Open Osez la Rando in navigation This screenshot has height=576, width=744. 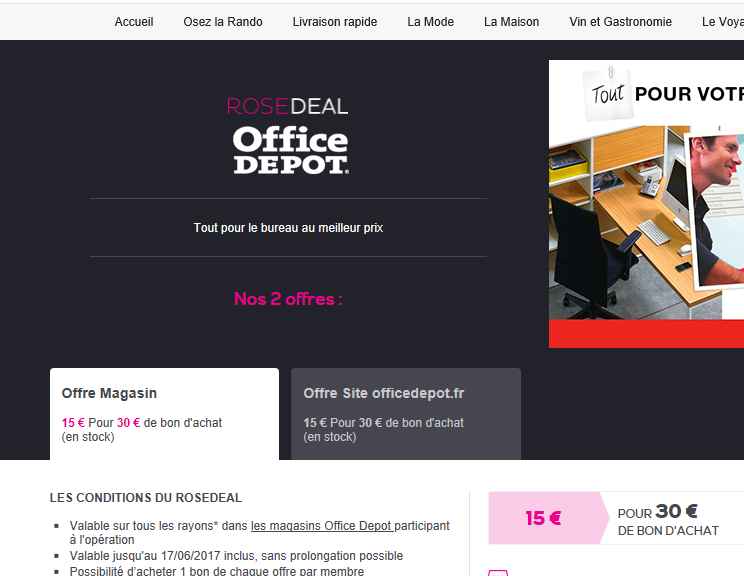[223, 22]
